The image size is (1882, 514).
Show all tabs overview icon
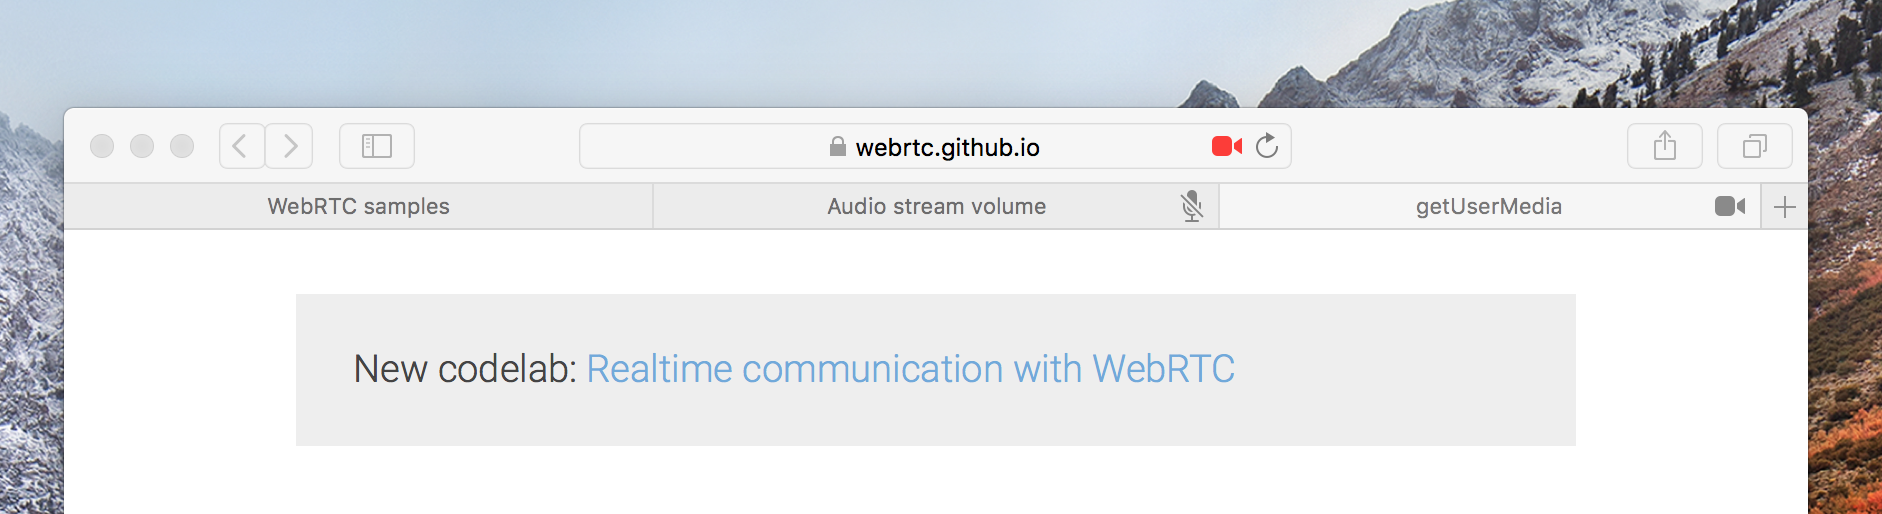click(x=1755, y=146)
